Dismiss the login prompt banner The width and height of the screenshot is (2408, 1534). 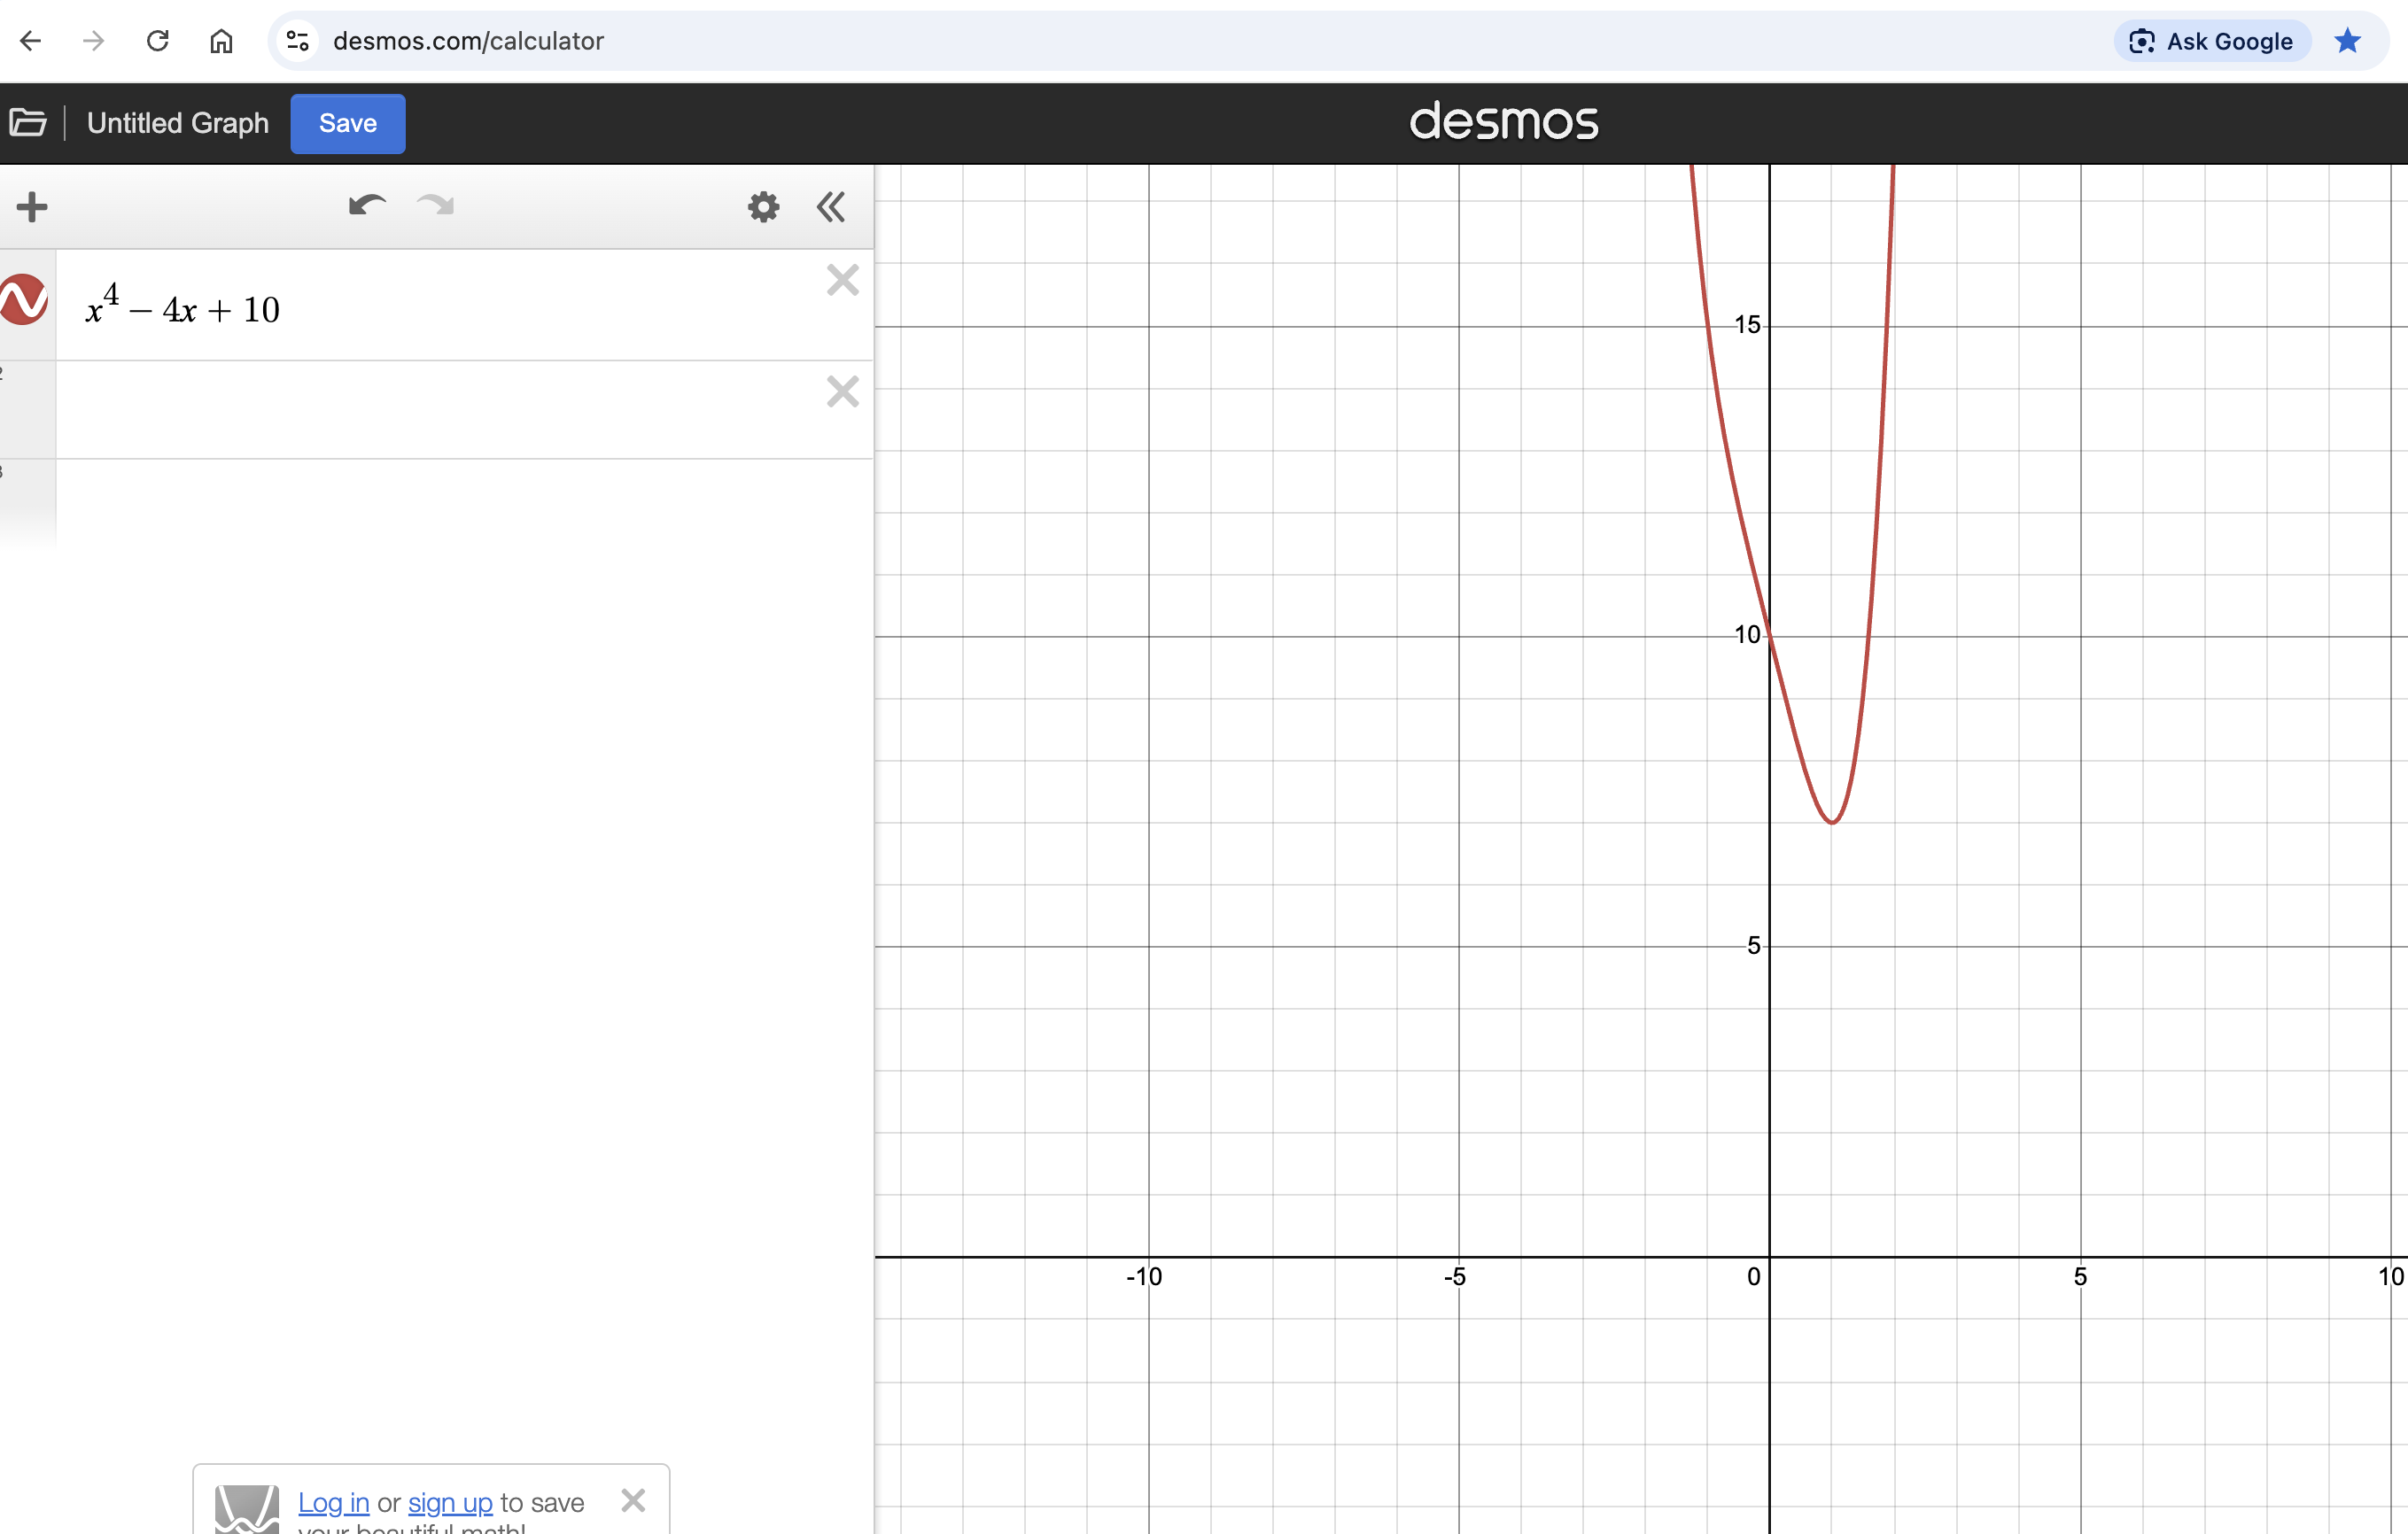[x=633, y=1500]
